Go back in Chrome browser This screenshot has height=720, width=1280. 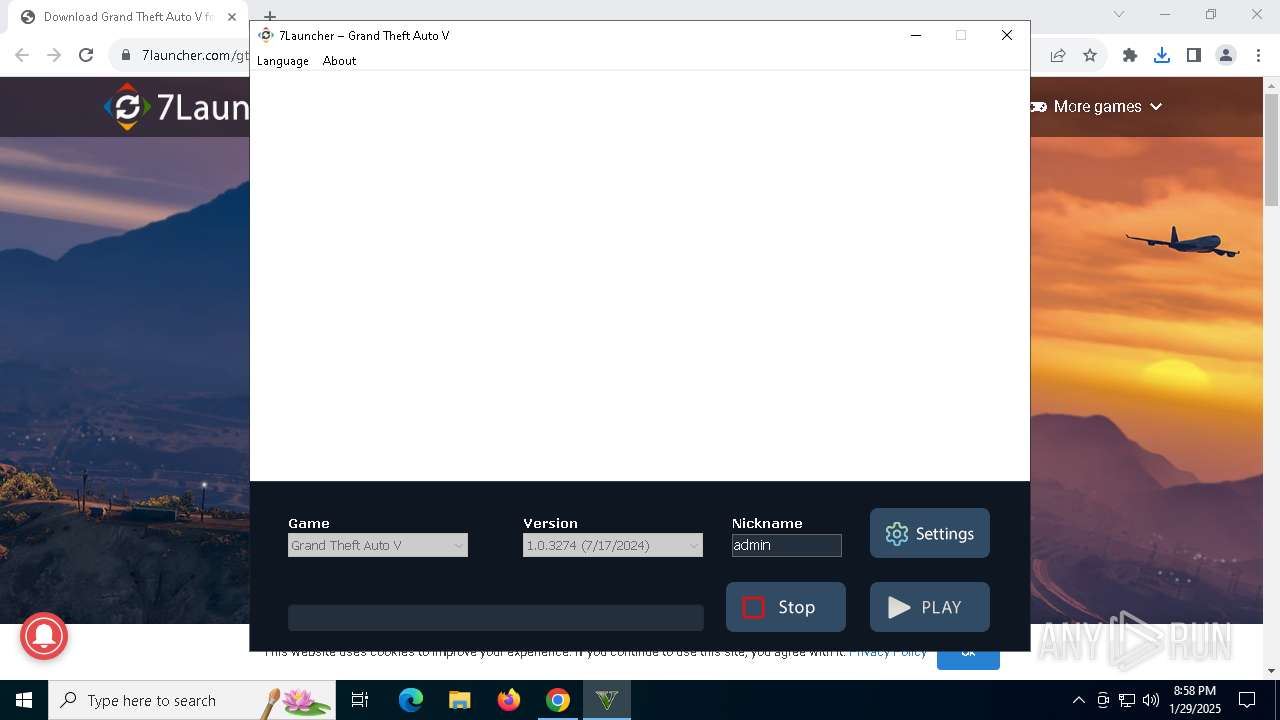point(22,55)
